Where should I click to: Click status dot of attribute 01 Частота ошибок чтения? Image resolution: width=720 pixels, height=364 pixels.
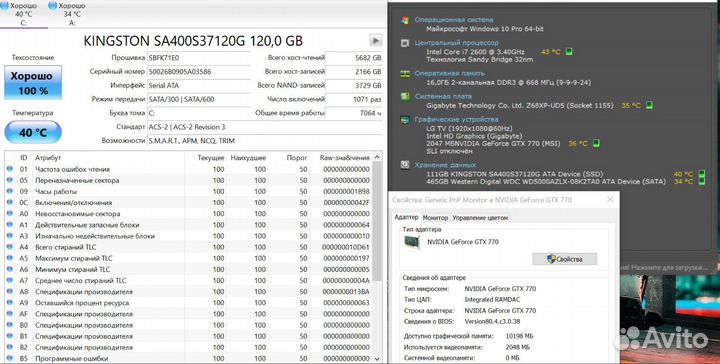[x=10, y=169]
